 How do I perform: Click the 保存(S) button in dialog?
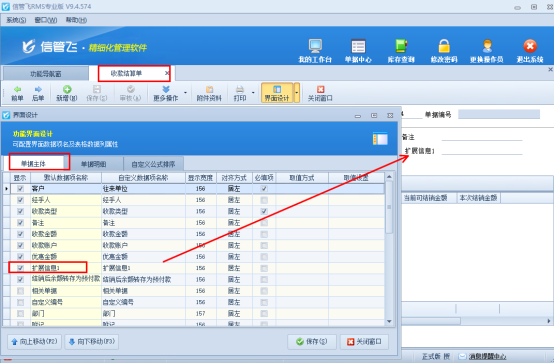pos(312,342)
